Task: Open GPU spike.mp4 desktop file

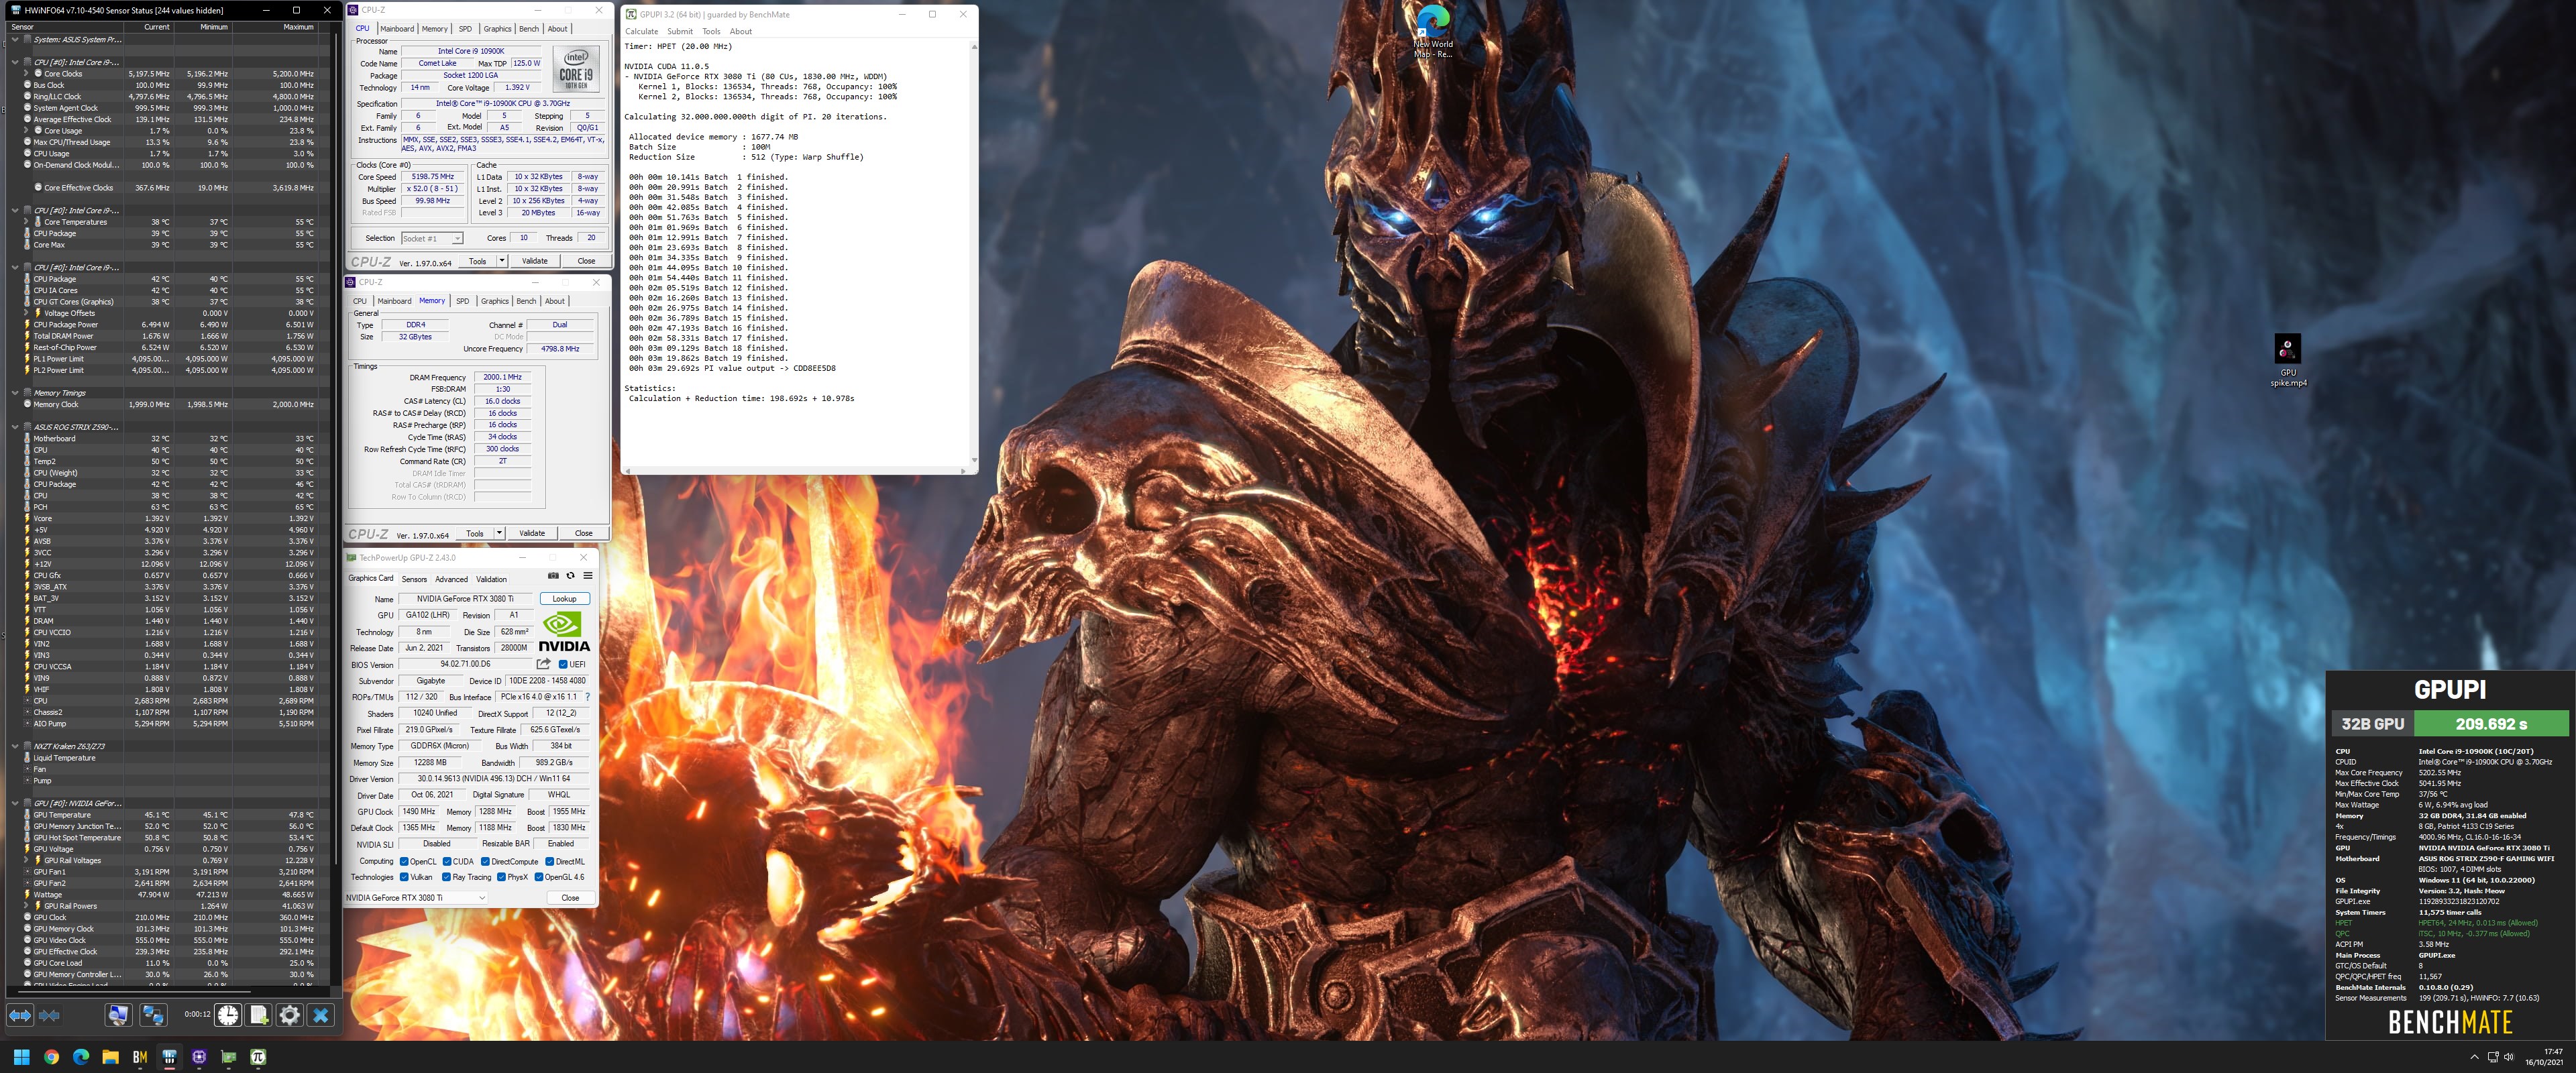Action: [x=2288, y=360]
